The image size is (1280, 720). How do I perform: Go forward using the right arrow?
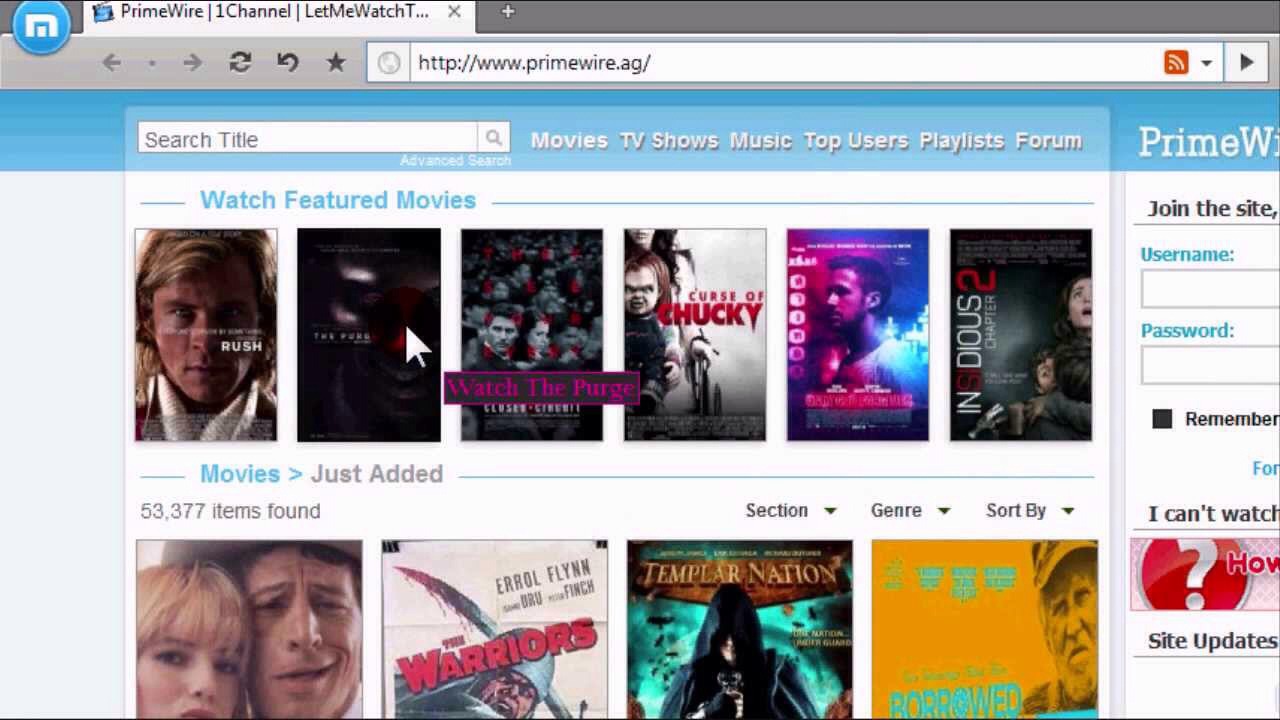tap(192, 63)
